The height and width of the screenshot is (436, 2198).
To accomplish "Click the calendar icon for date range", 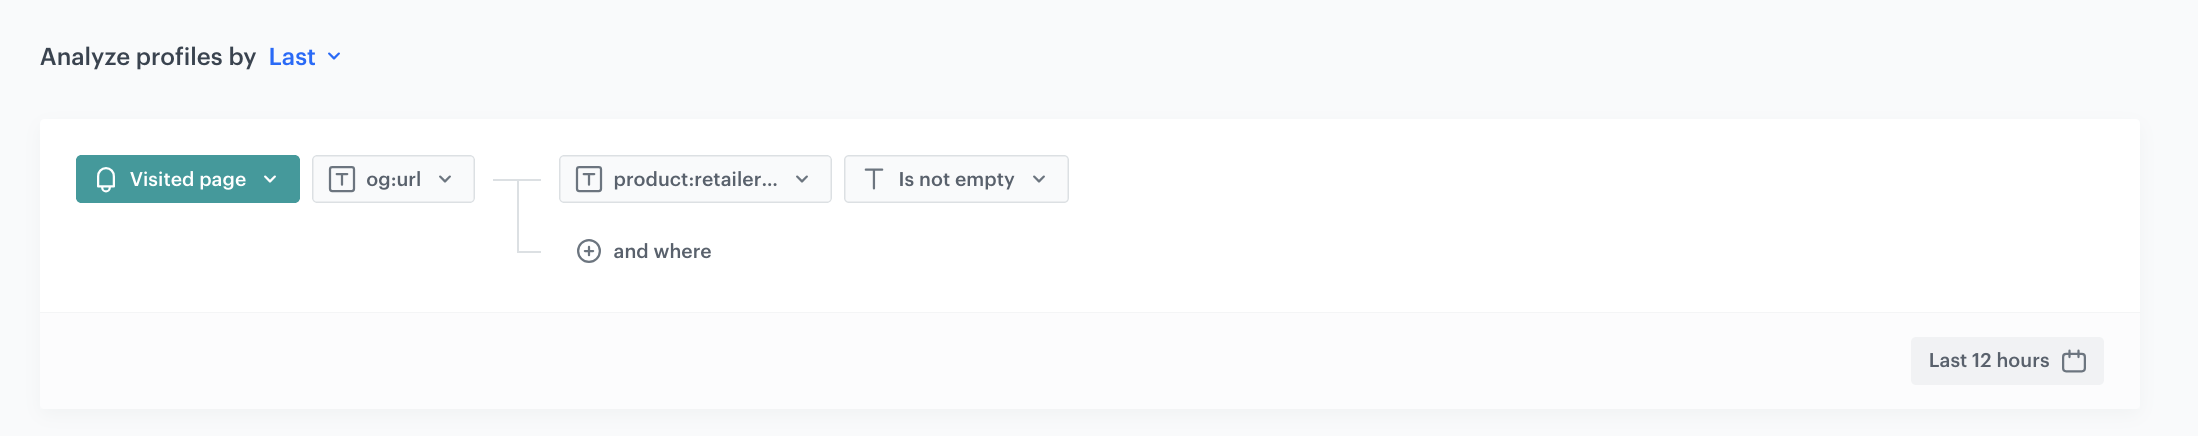I will tap(2074, 361).
